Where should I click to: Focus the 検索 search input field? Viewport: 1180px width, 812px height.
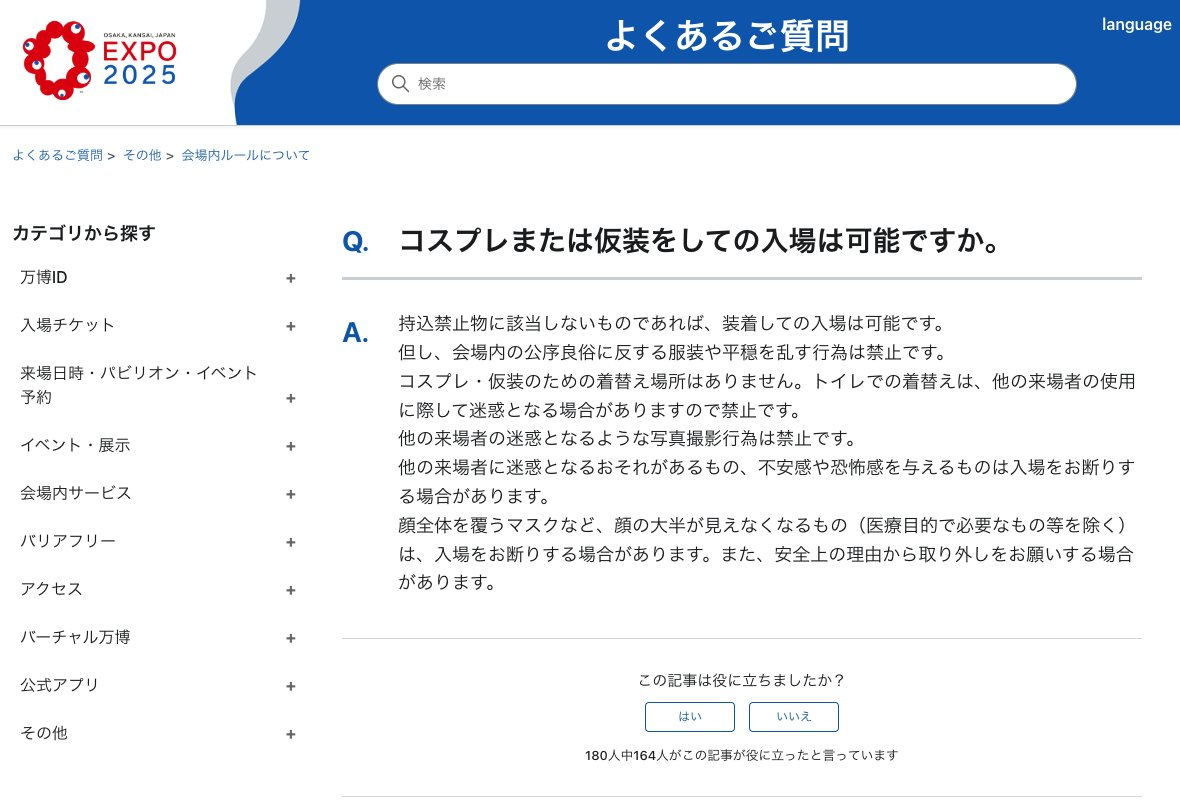(740, 84)
